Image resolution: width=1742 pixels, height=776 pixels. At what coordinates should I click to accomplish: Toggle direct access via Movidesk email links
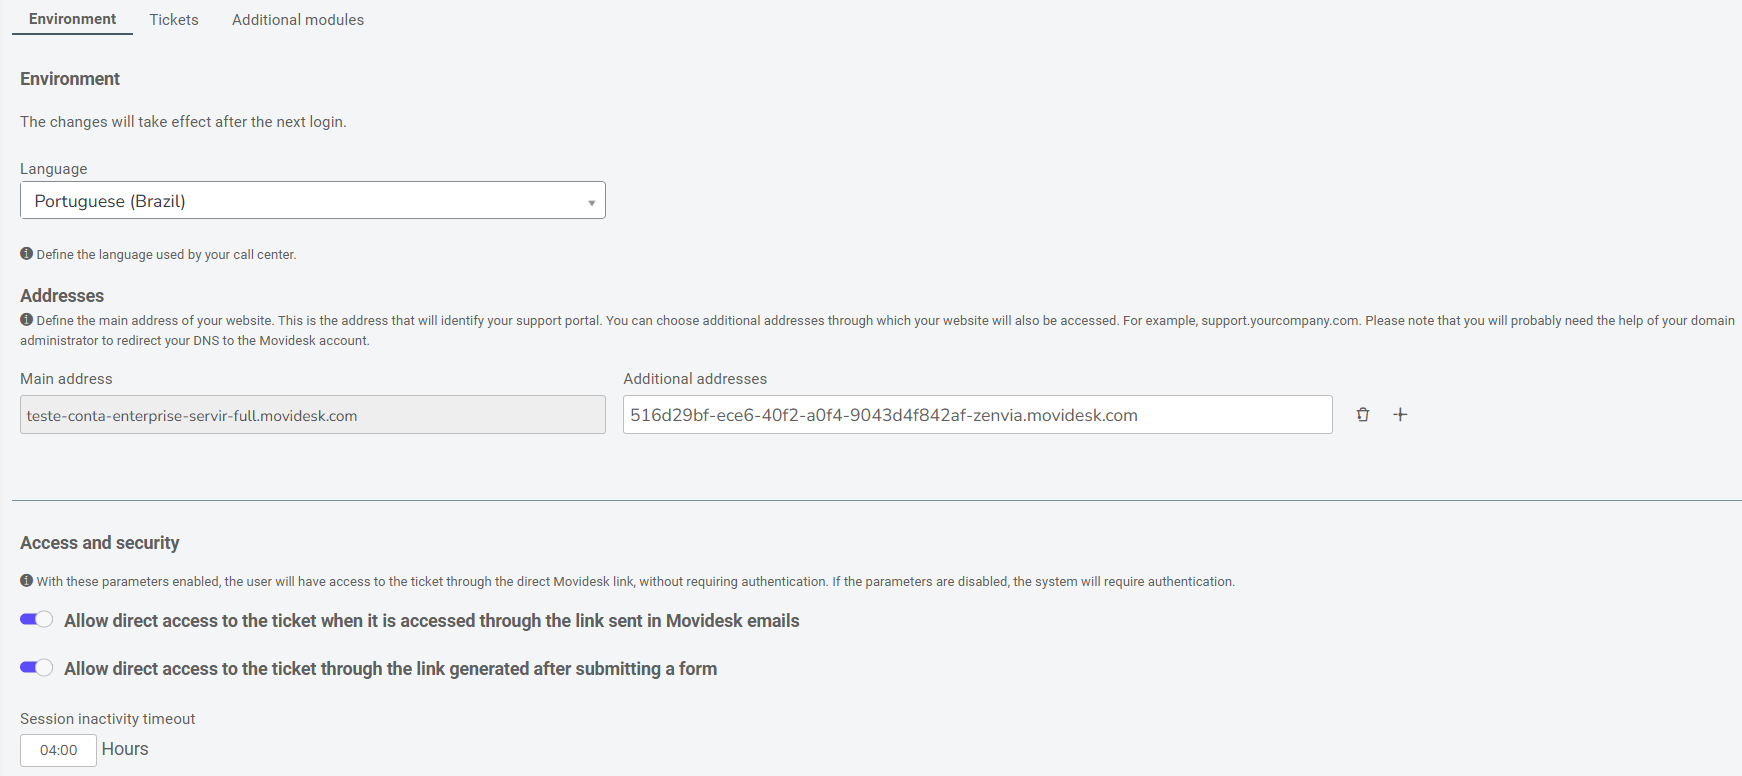tap(37, 620)
